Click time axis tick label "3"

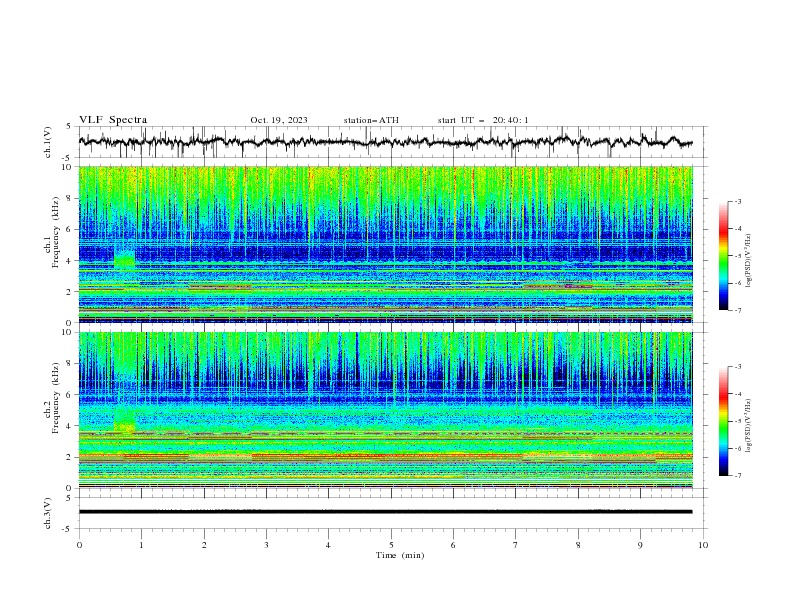tap(266, 545)
